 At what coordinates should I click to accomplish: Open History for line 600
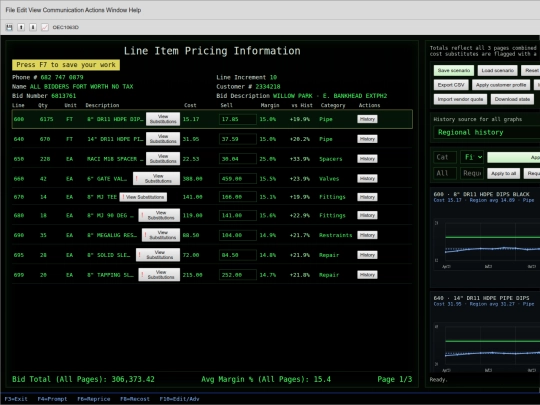(367, 119)
